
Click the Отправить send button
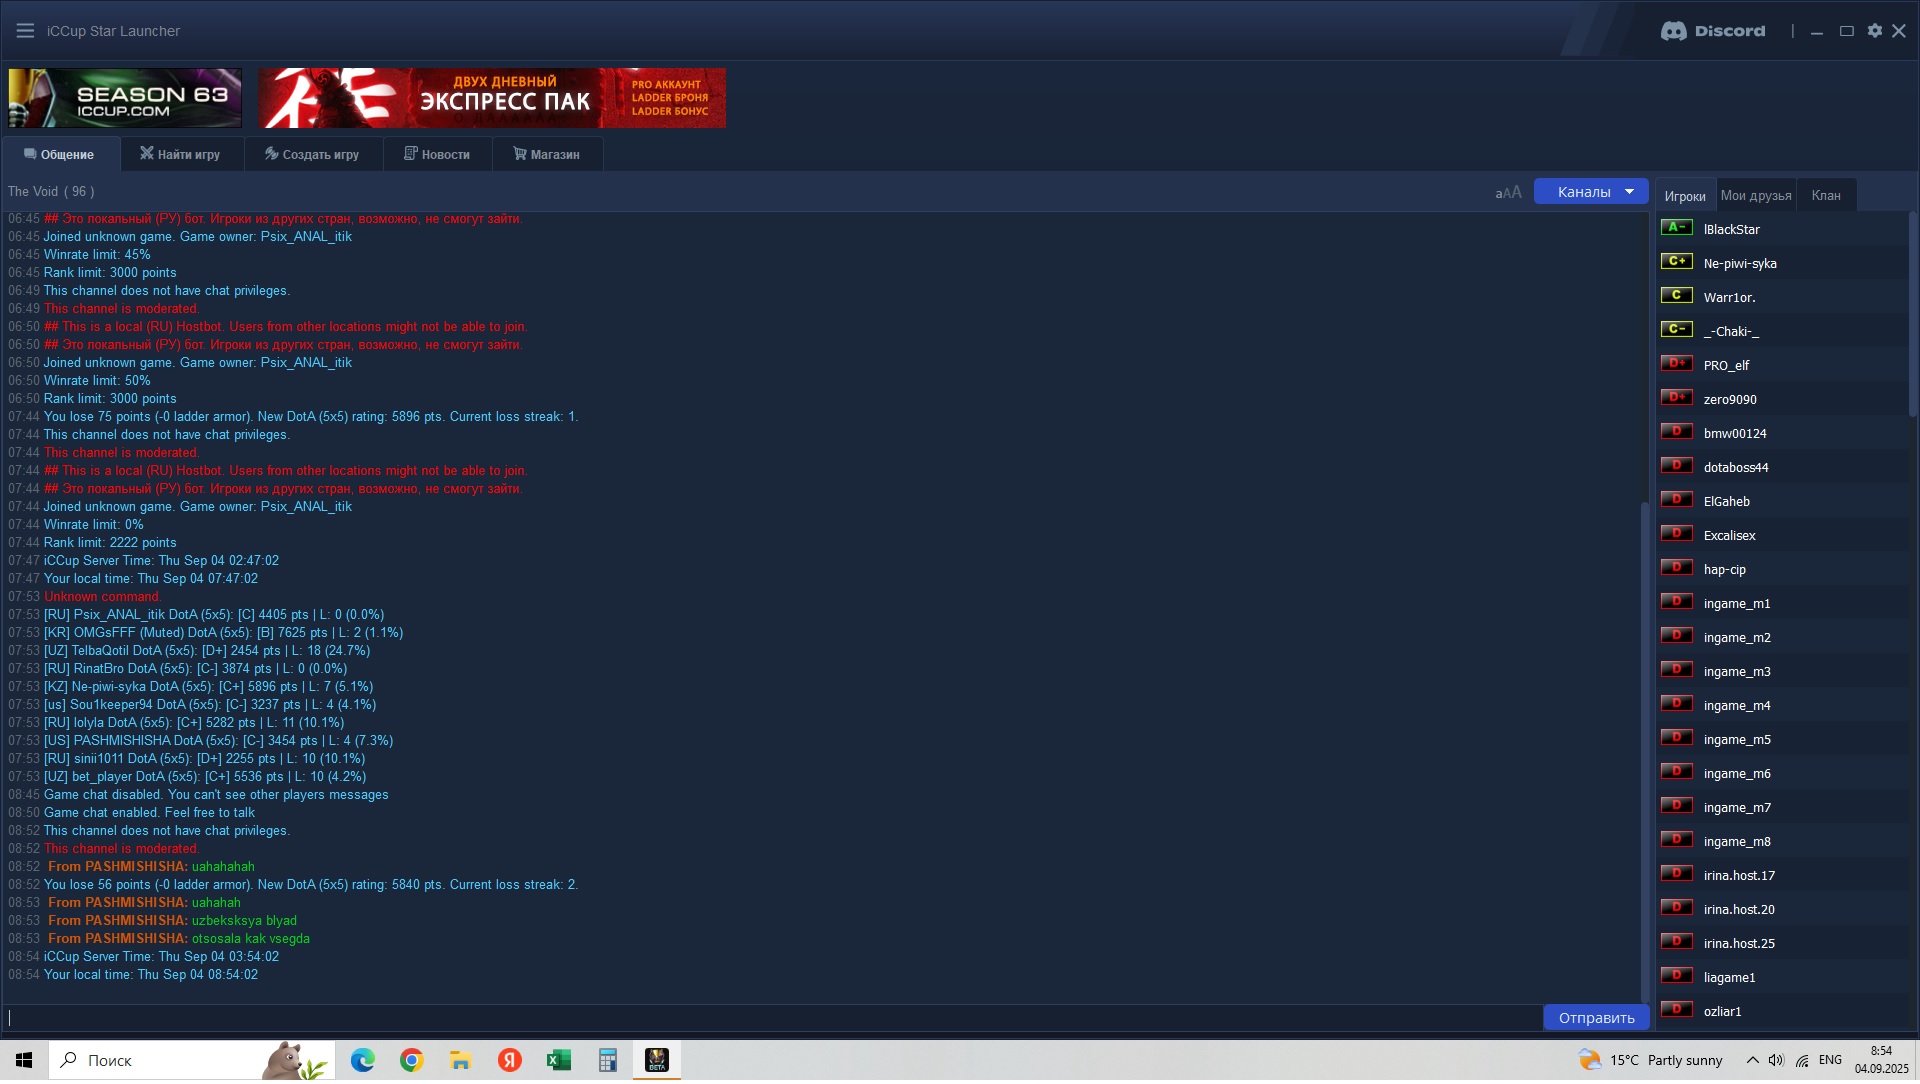(1596, 1018)
